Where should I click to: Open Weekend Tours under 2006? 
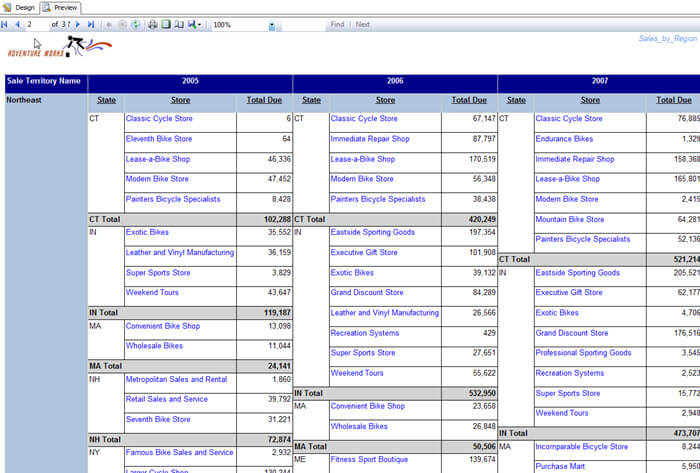(x=357, y=373)
